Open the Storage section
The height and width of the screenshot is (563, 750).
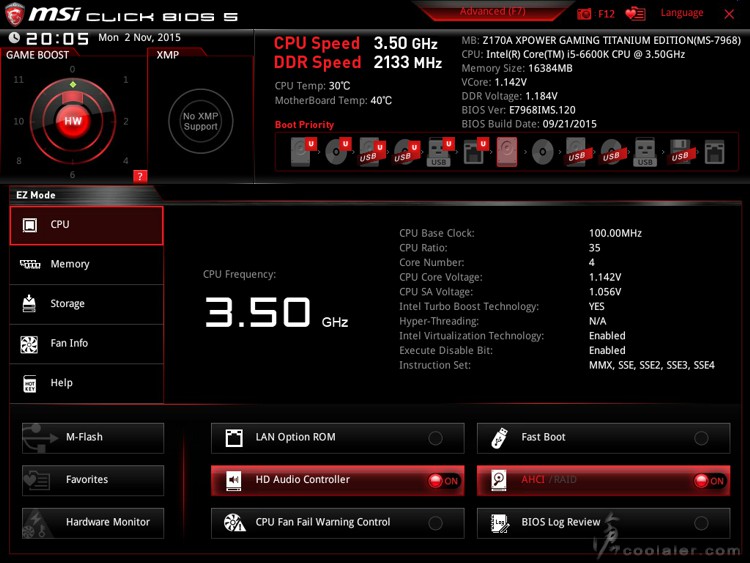click(87, 304)
